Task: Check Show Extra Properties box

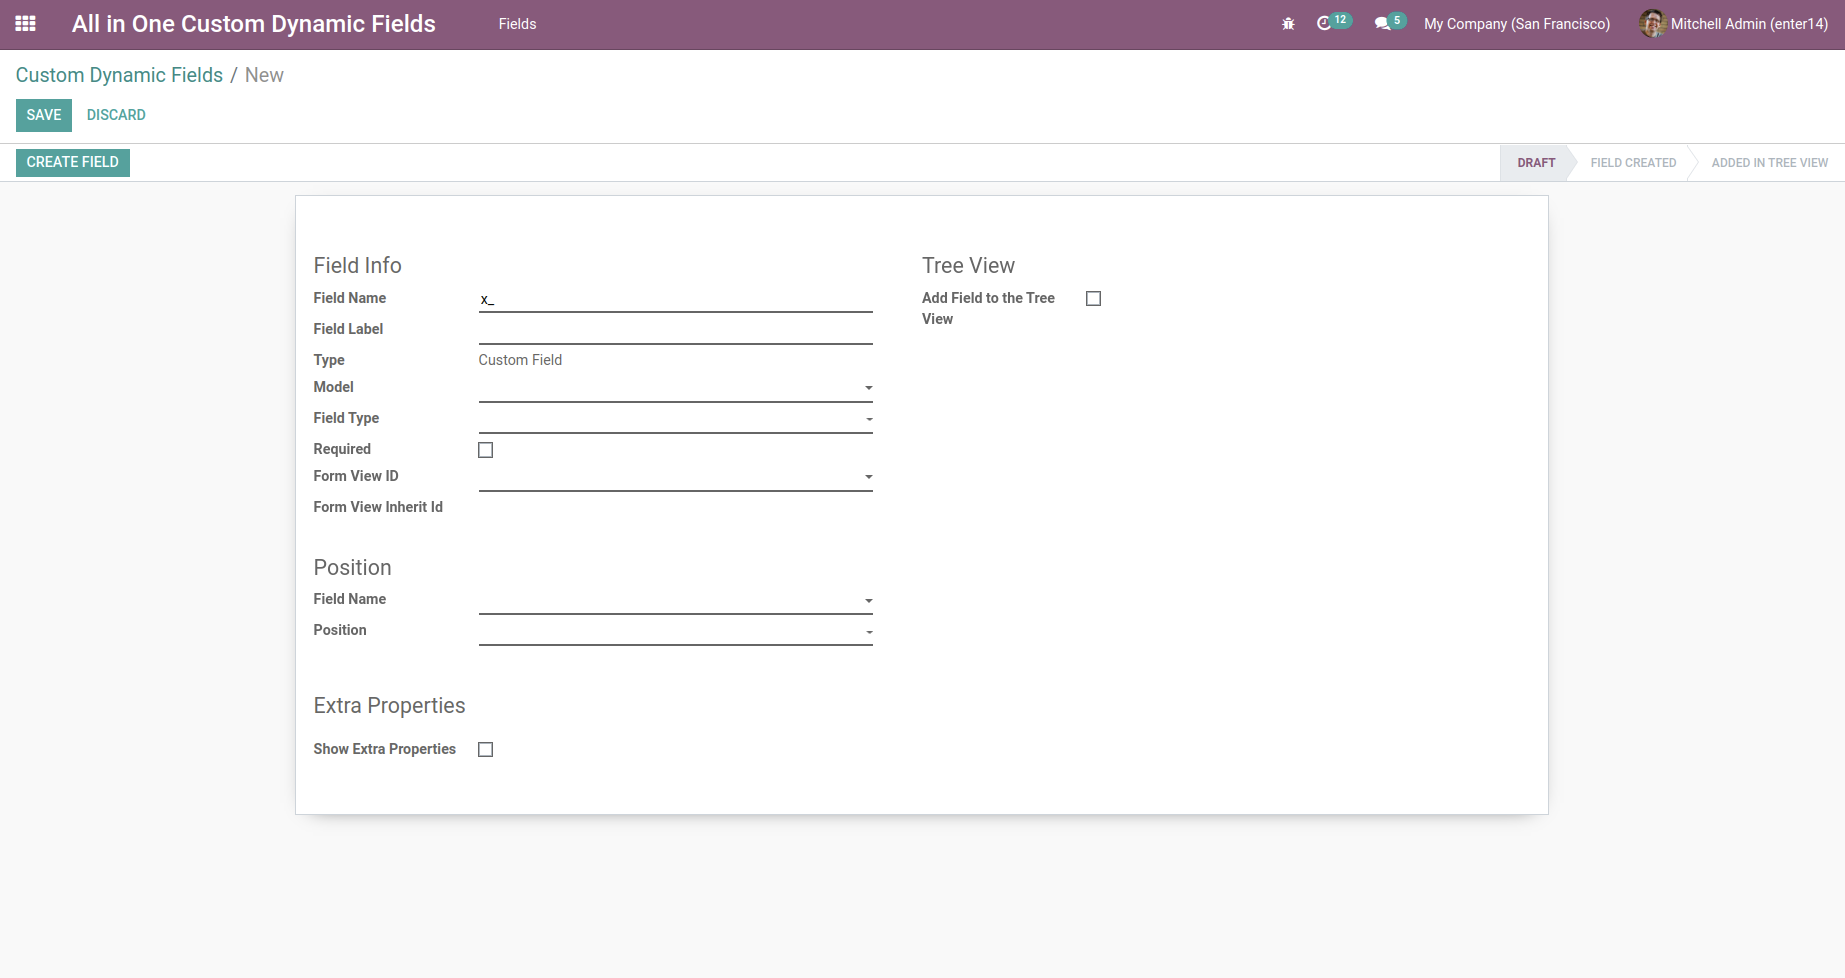Action: 486,750
